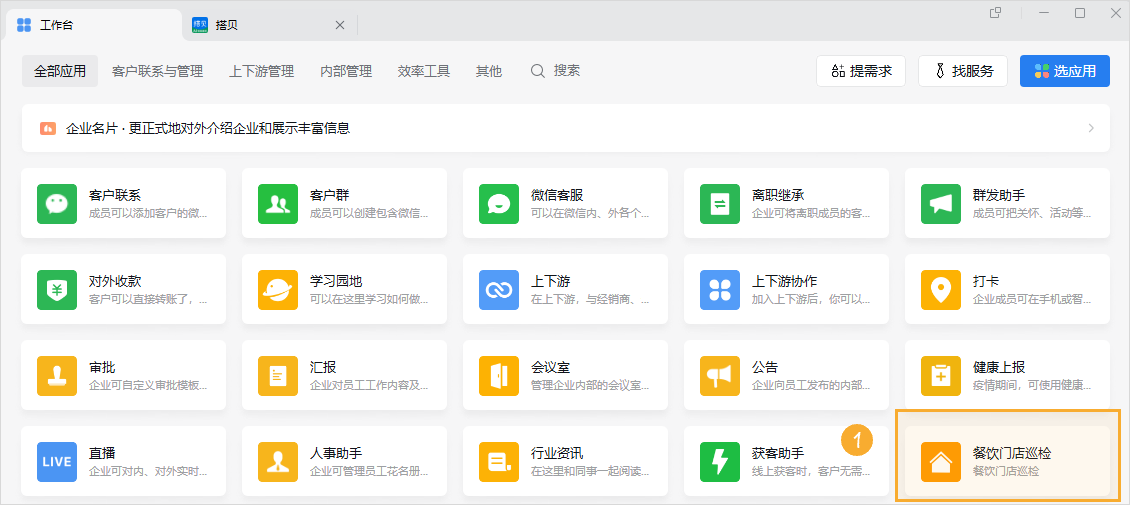Click the 找服务 button
The image size is (1130, 505).
[963, 71]
